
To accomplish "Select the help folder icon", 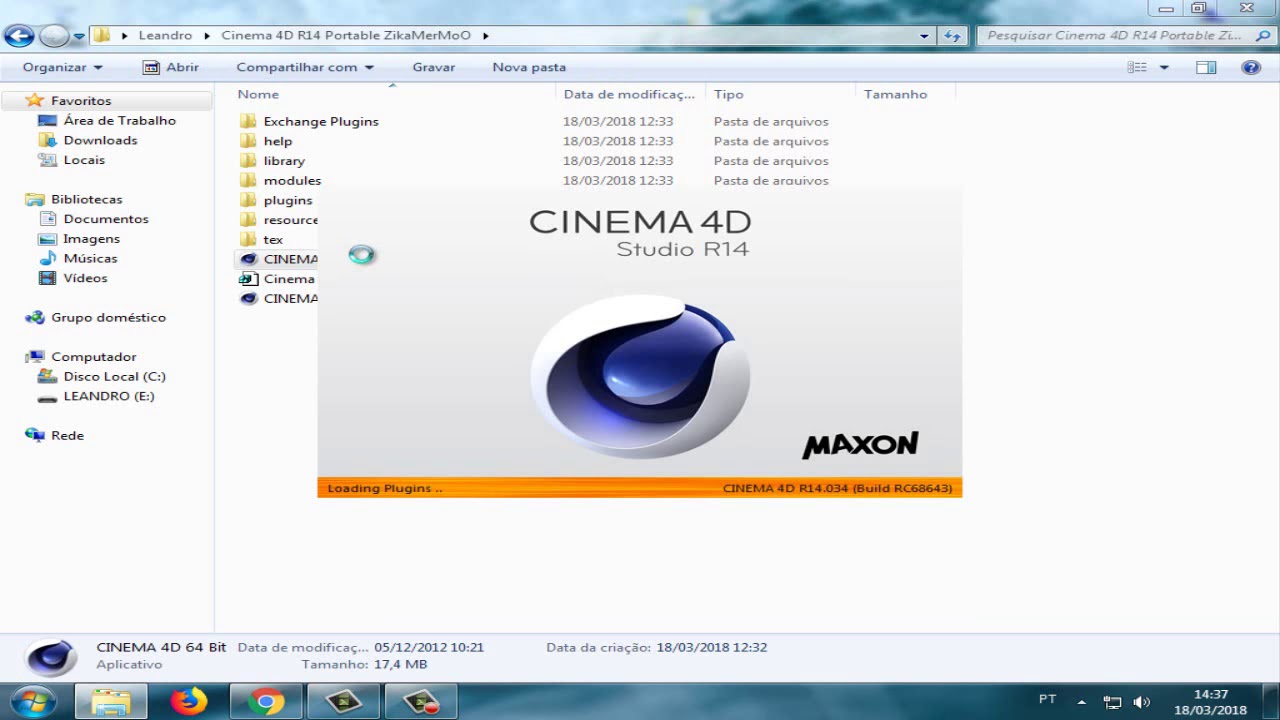I will (x=248, y=141).
